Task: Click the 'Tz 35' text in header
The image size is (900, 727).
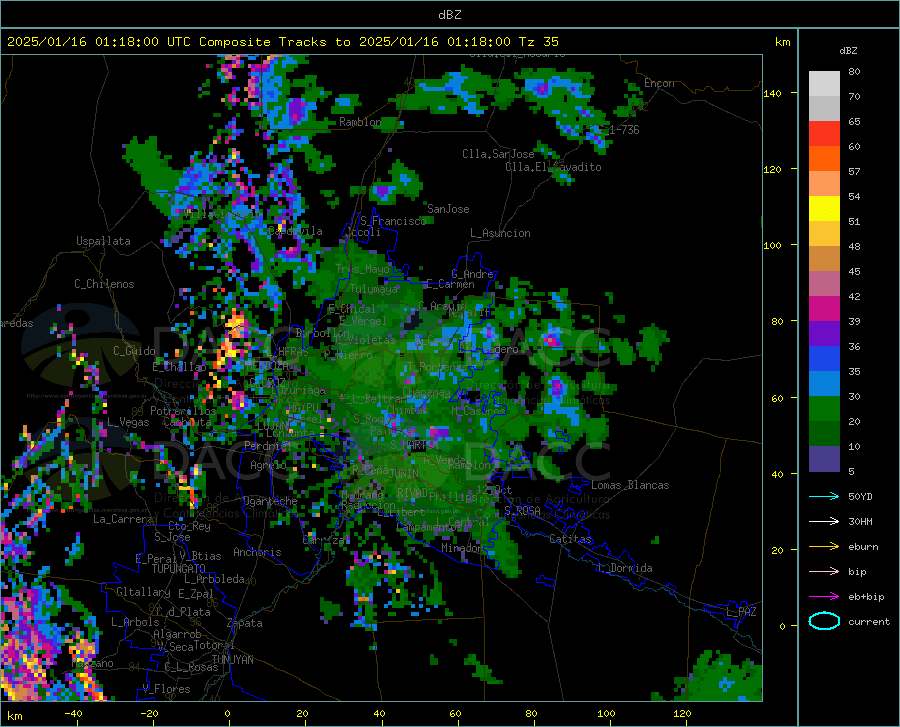Action: click(x=538, y=42)
